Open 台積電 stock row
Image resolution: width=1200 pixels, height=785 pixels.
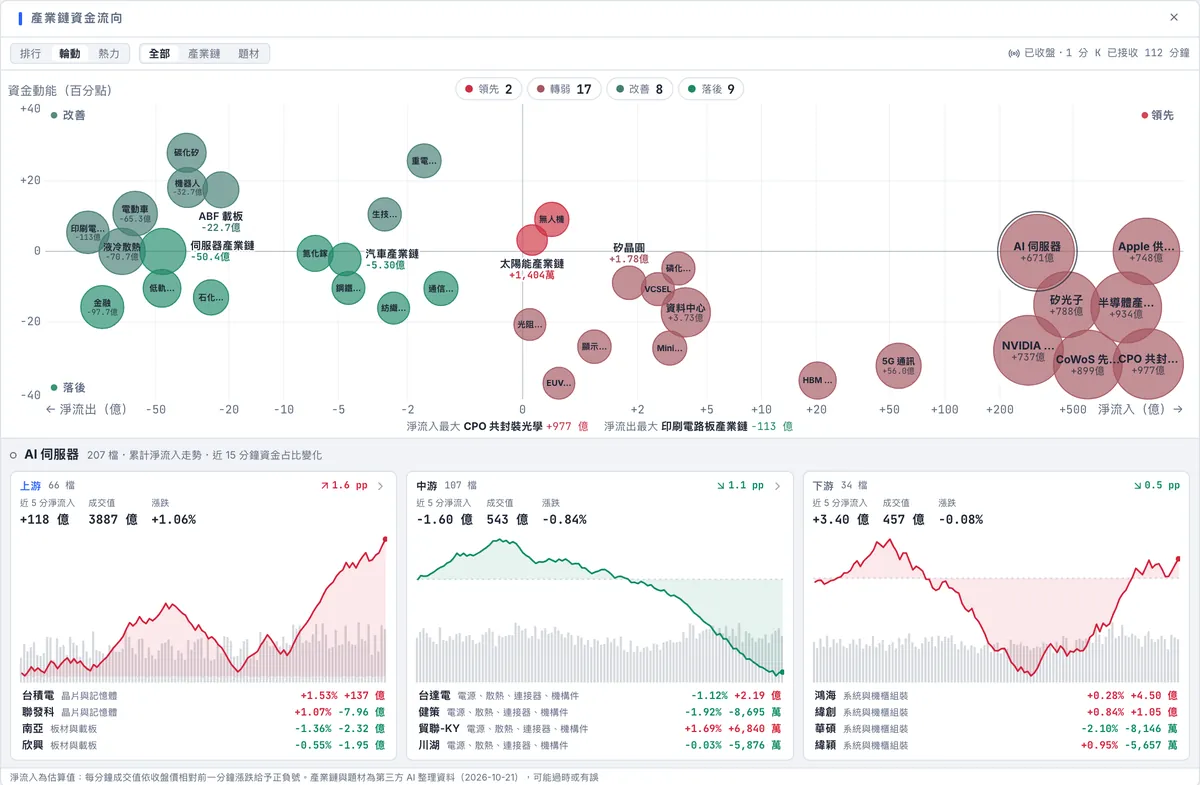point(203,695)
